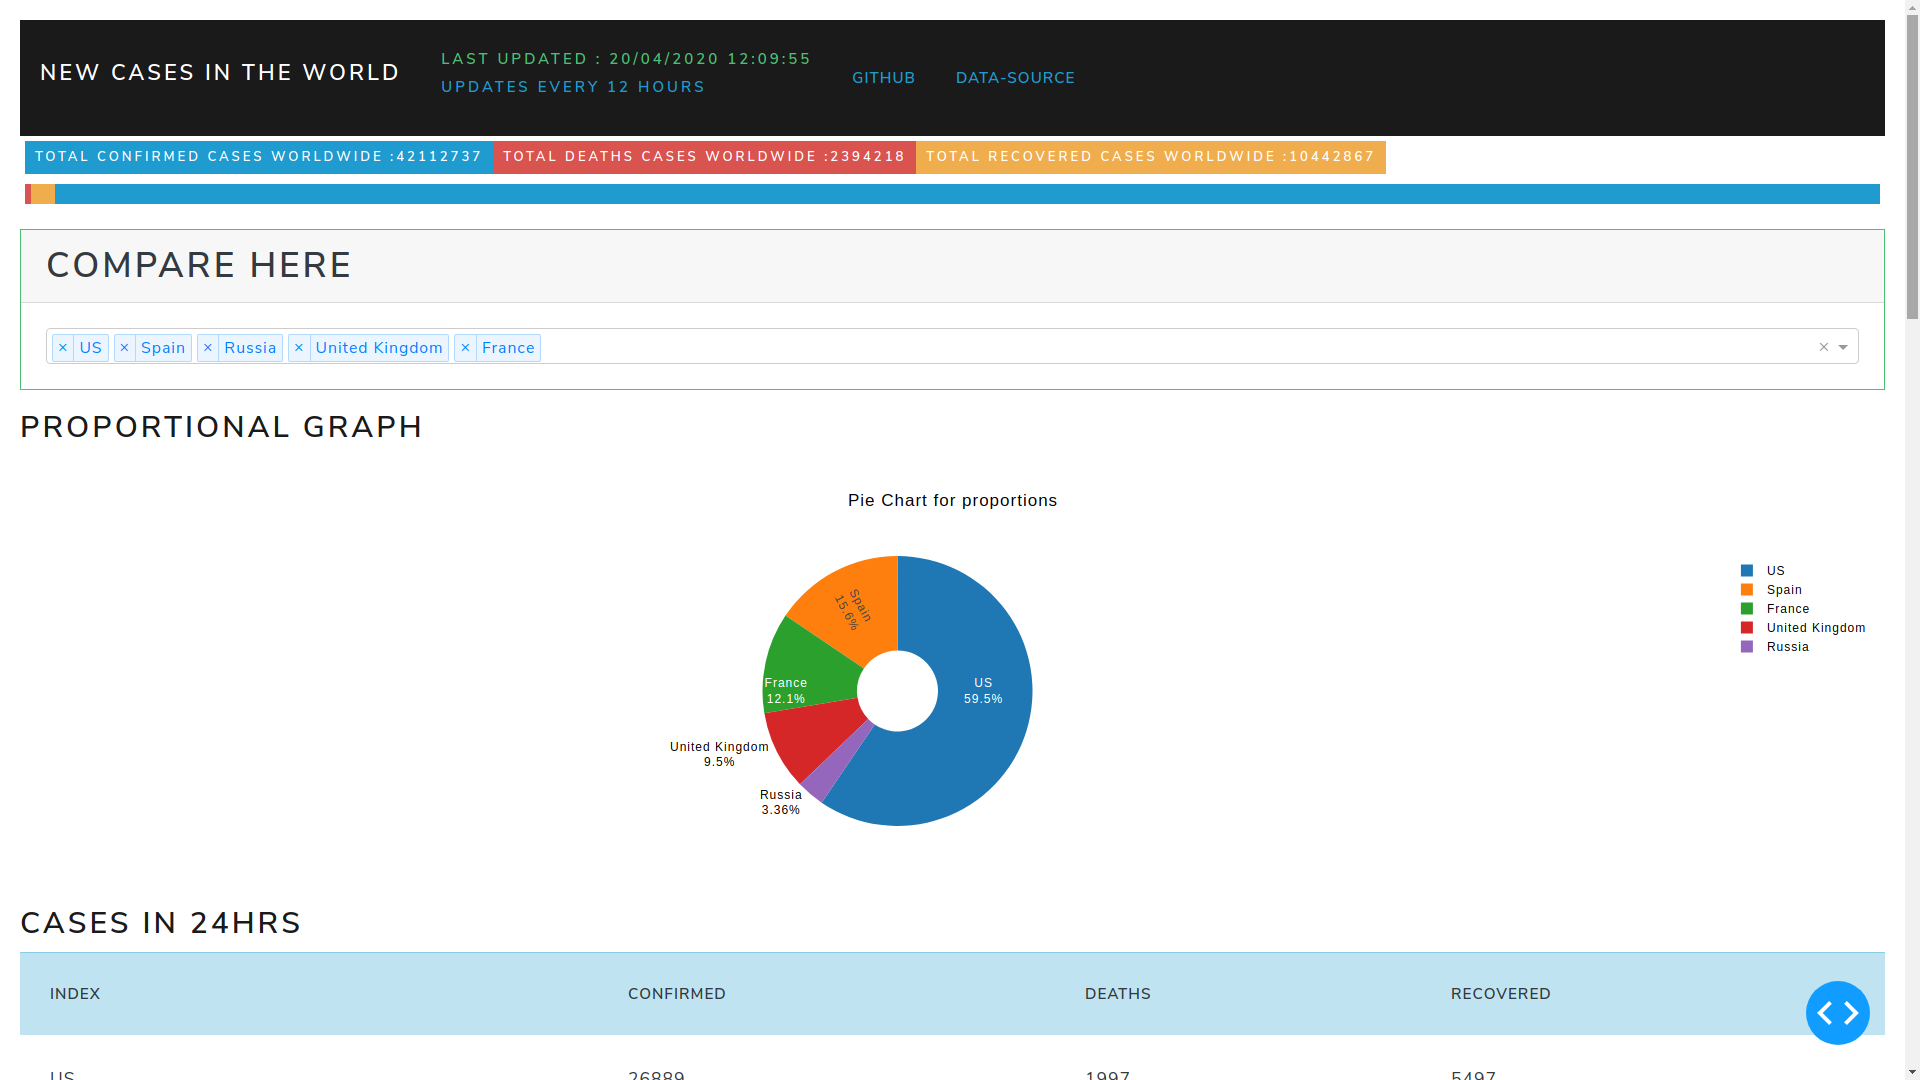1920x1080 pixels.
Task: Remove France tag from compare list
Action: tap(465, 348)
